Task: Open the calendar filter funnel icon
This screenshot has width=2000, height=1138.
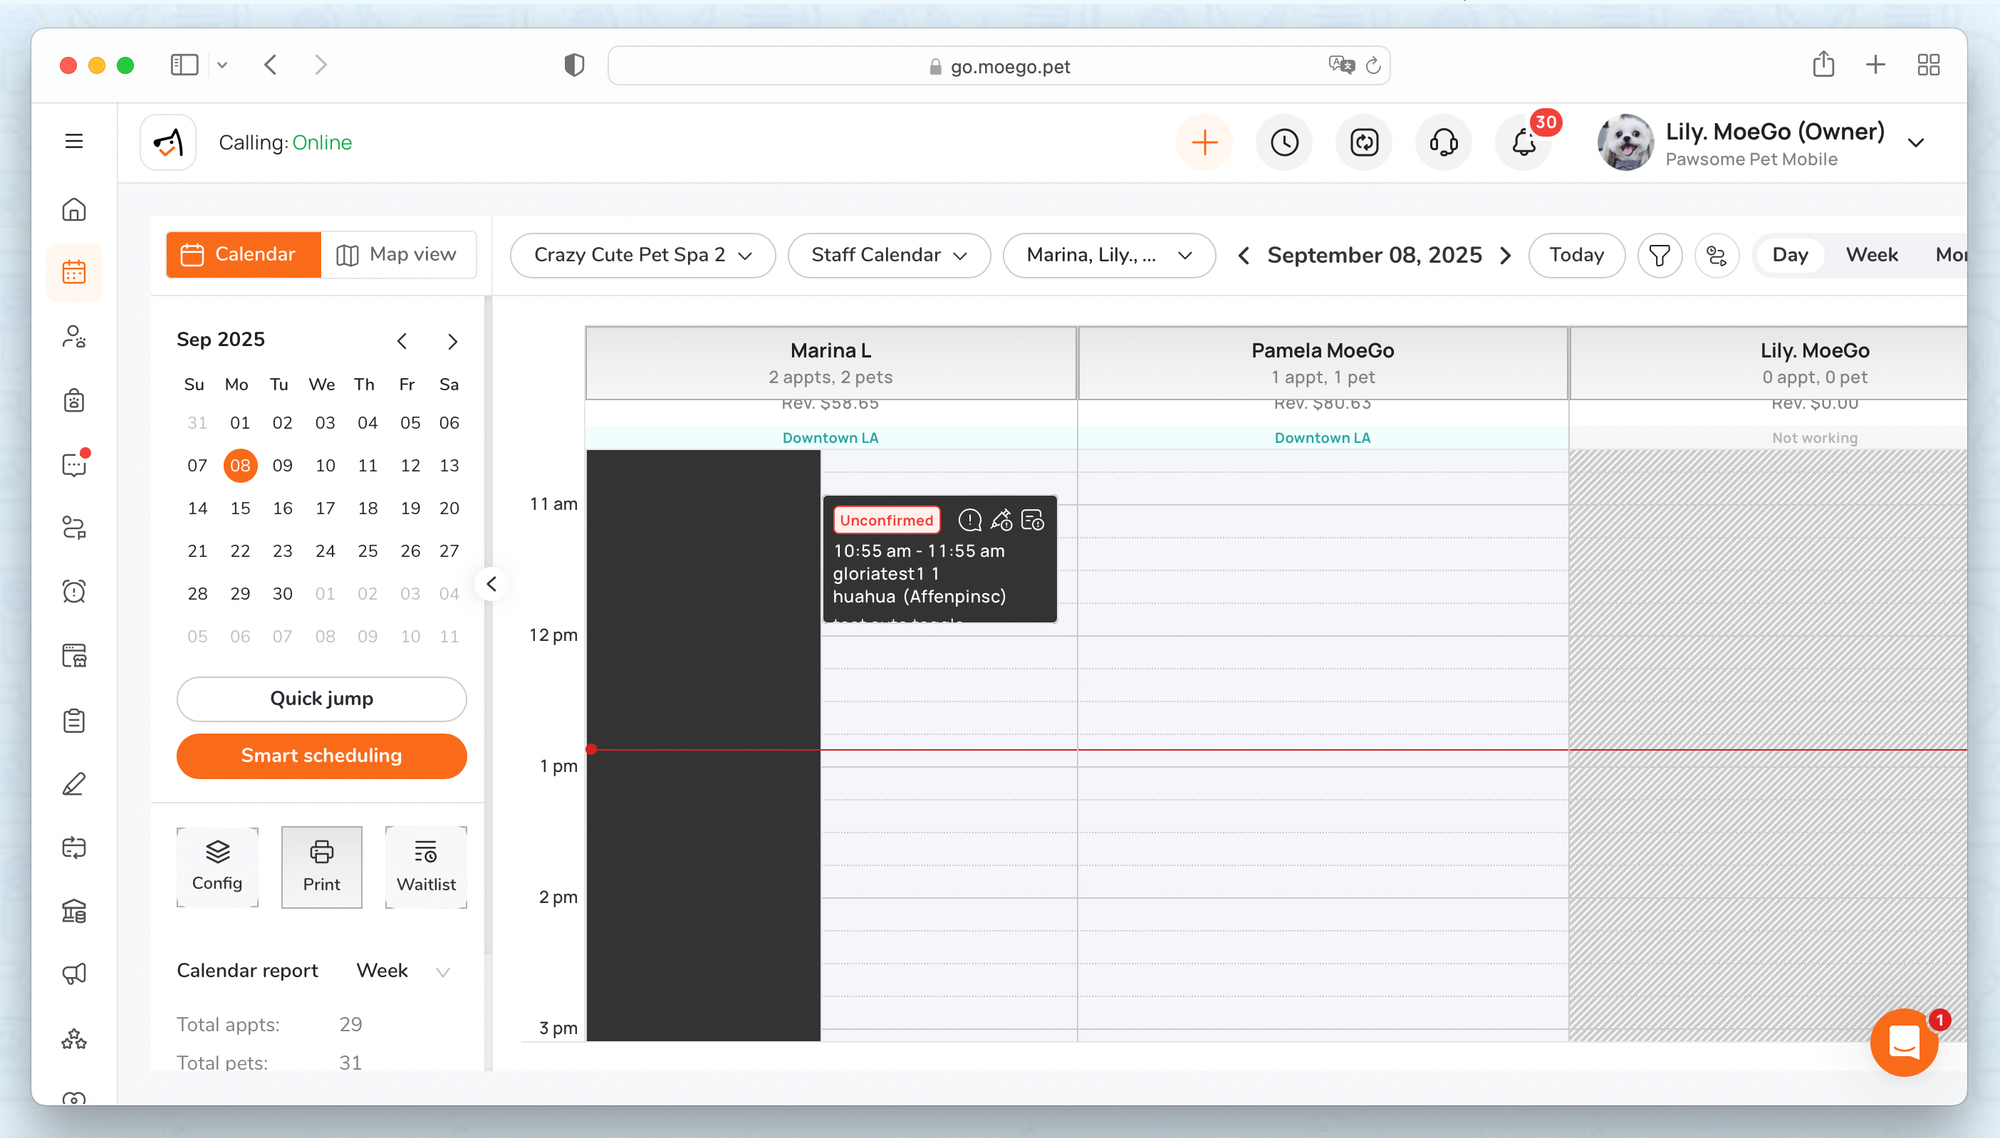Action: [1659, 255]
